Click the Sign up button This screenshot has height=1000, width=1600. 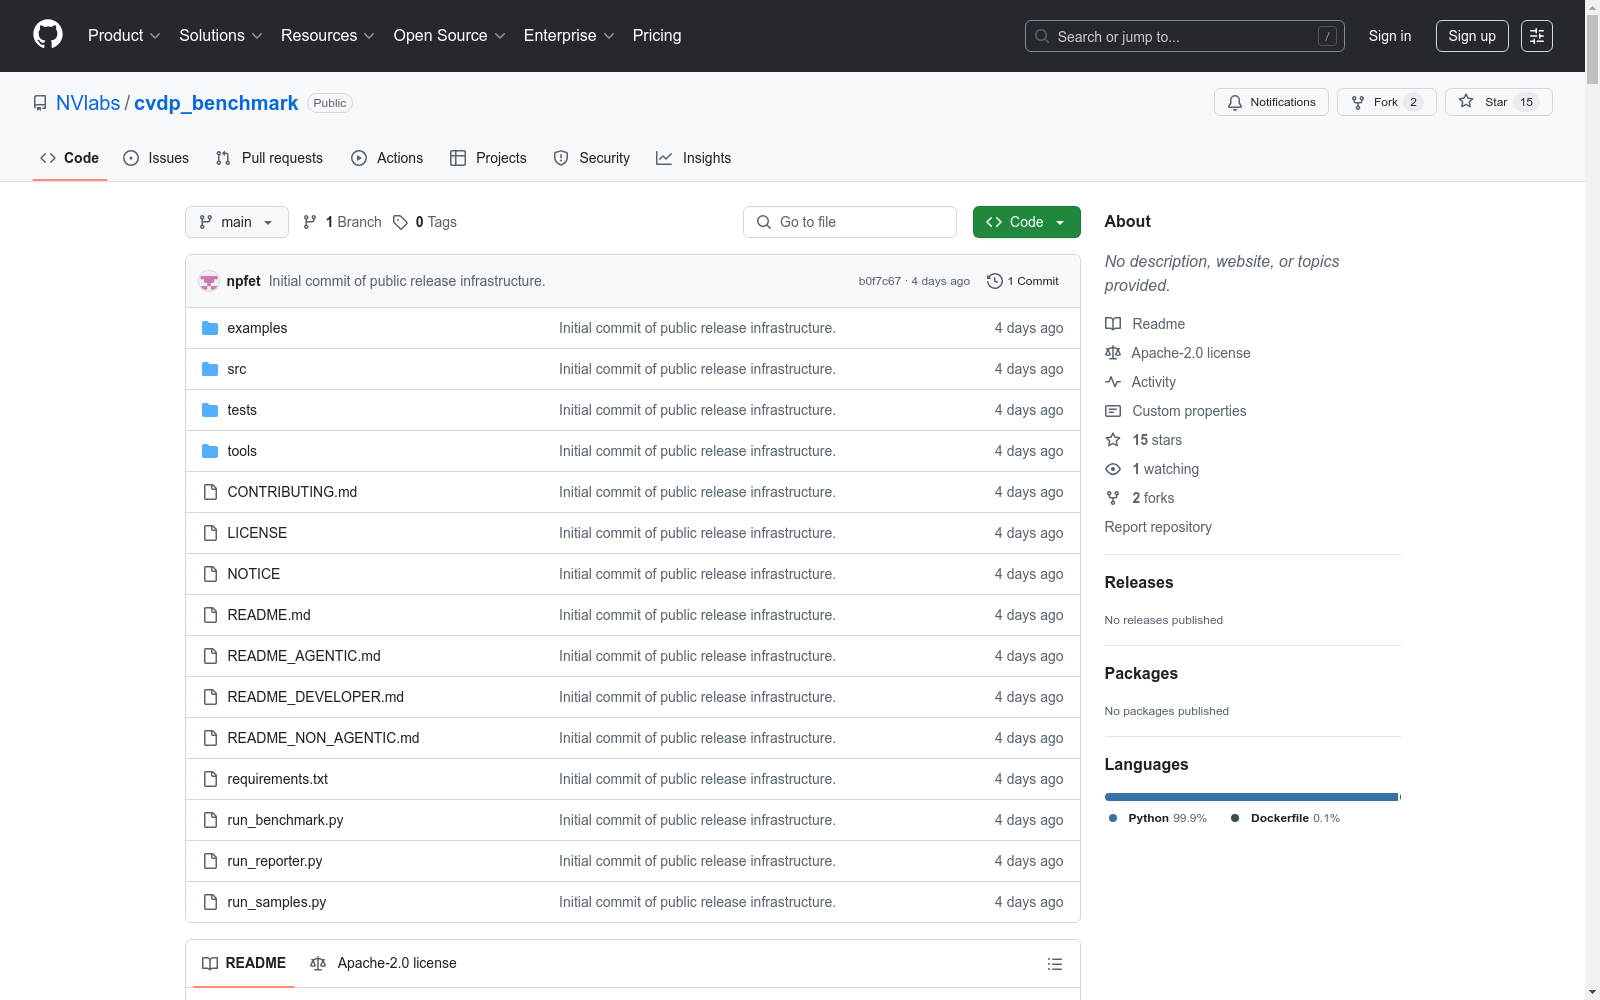tap(1472, 36)
